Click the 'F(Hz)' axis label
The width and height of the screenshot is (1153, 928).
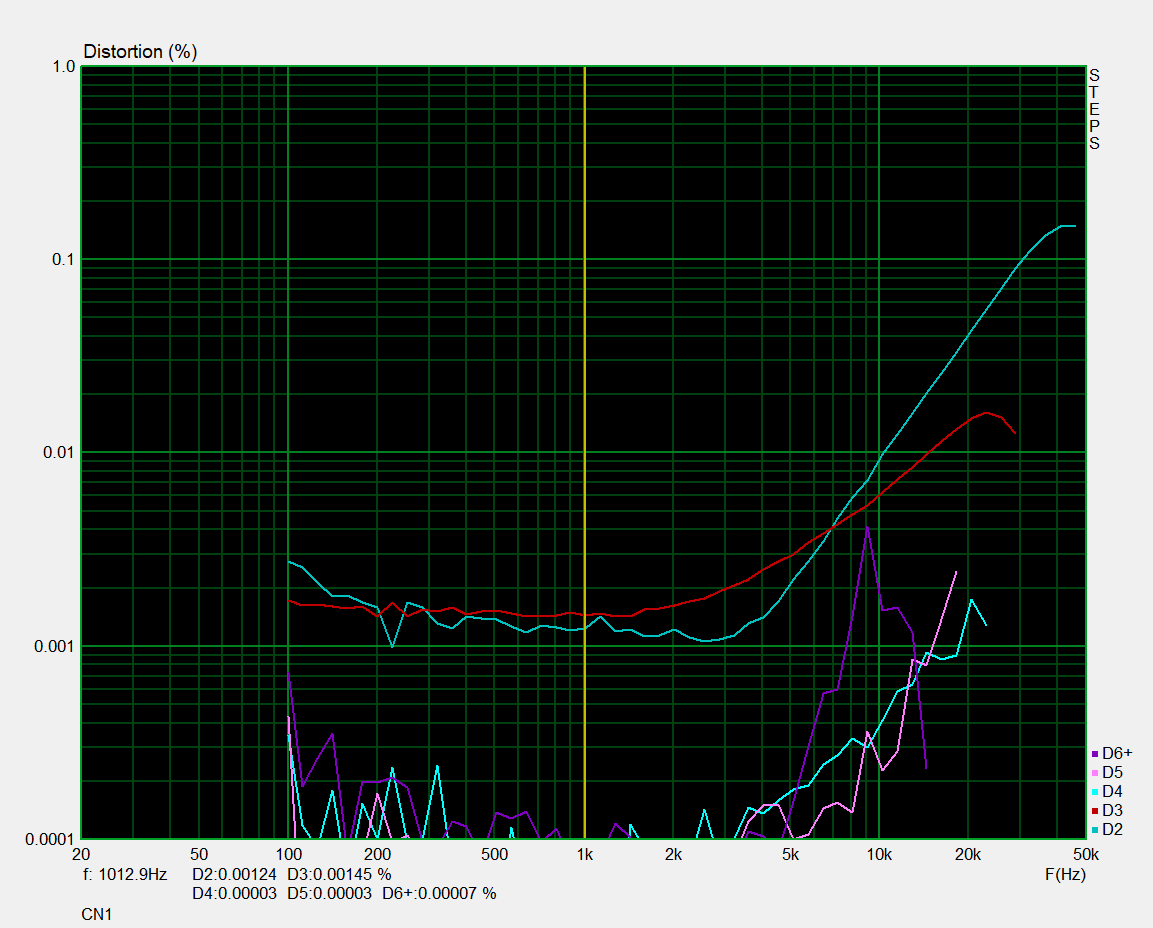1065,875
